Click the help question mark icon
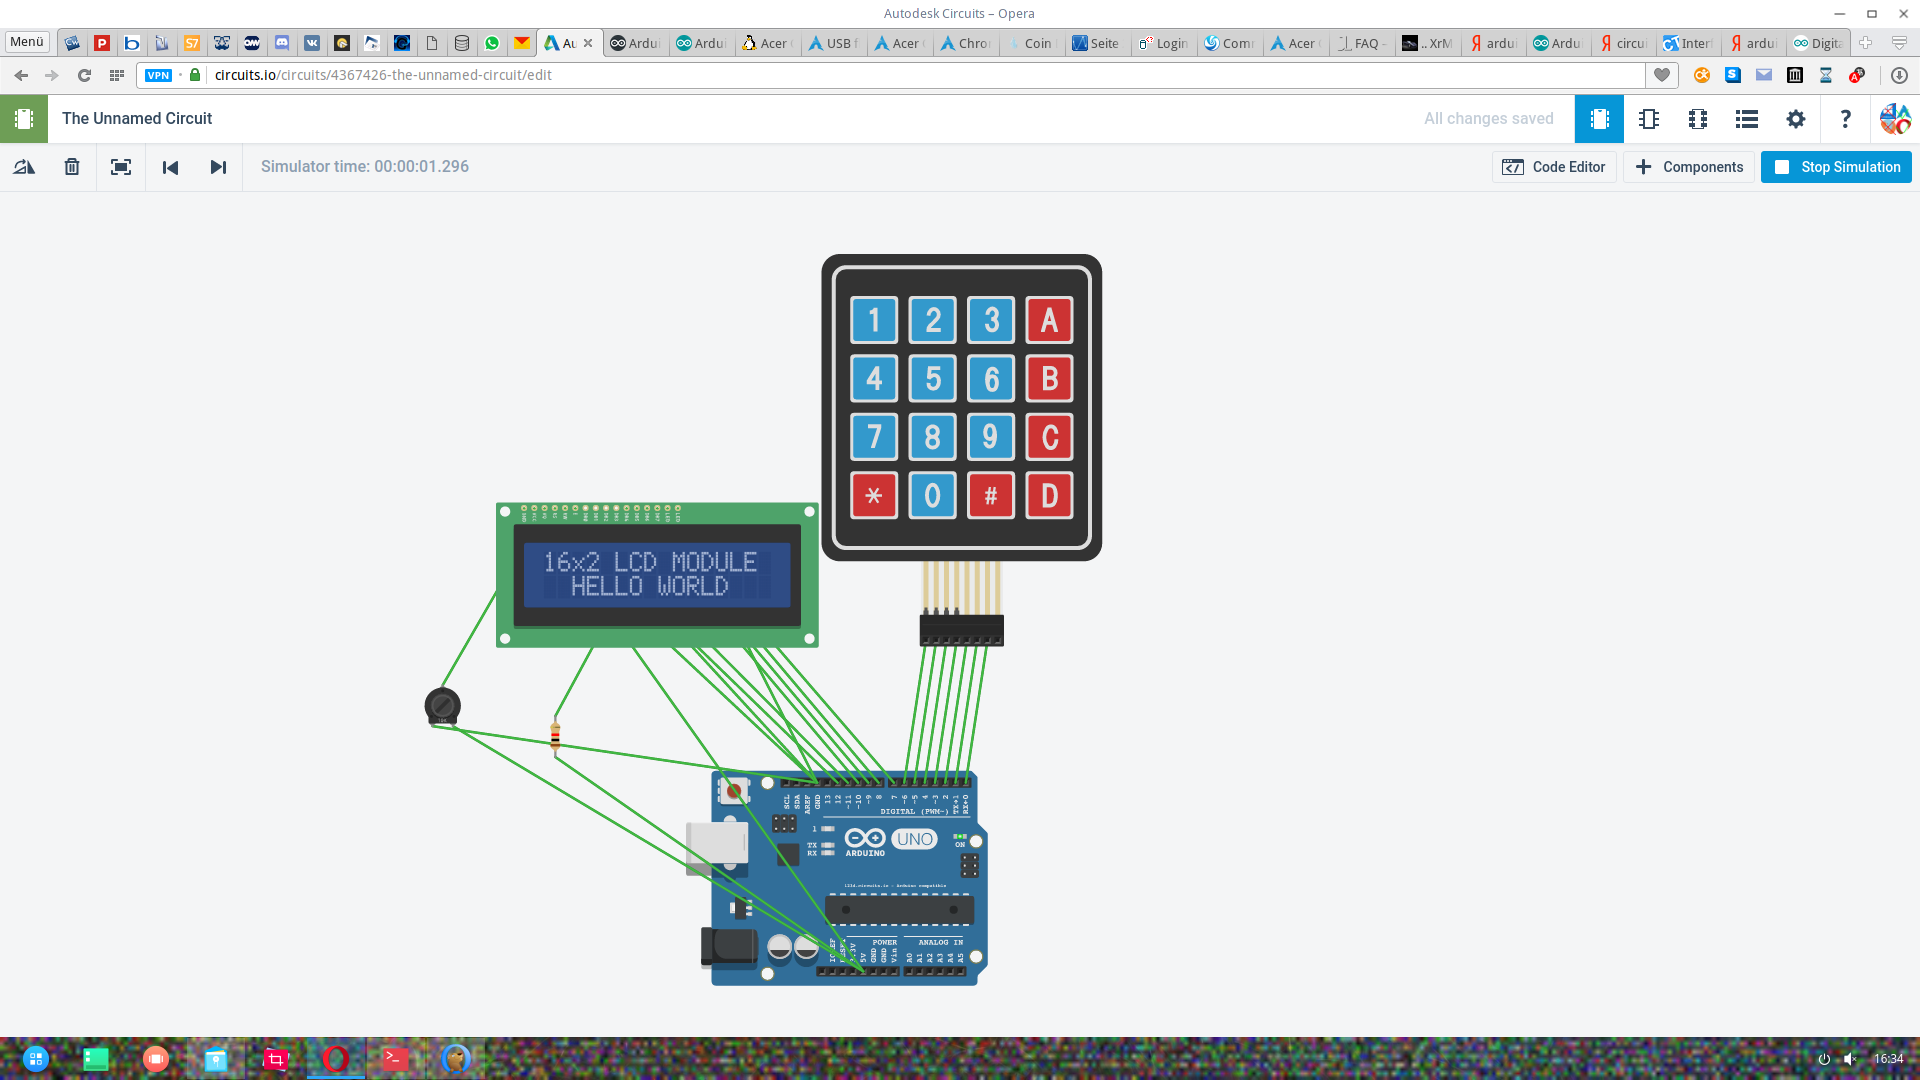 coord(1845,119)
